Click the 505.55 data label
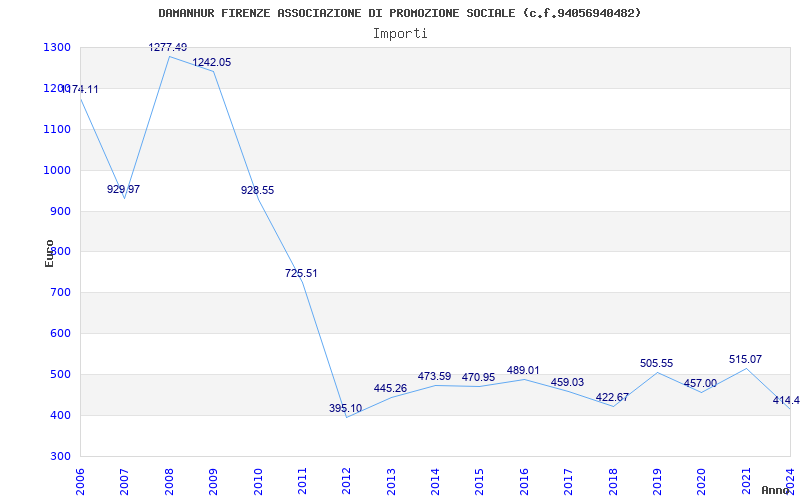The width and height of the screenshot is (800, 500). 657,363
